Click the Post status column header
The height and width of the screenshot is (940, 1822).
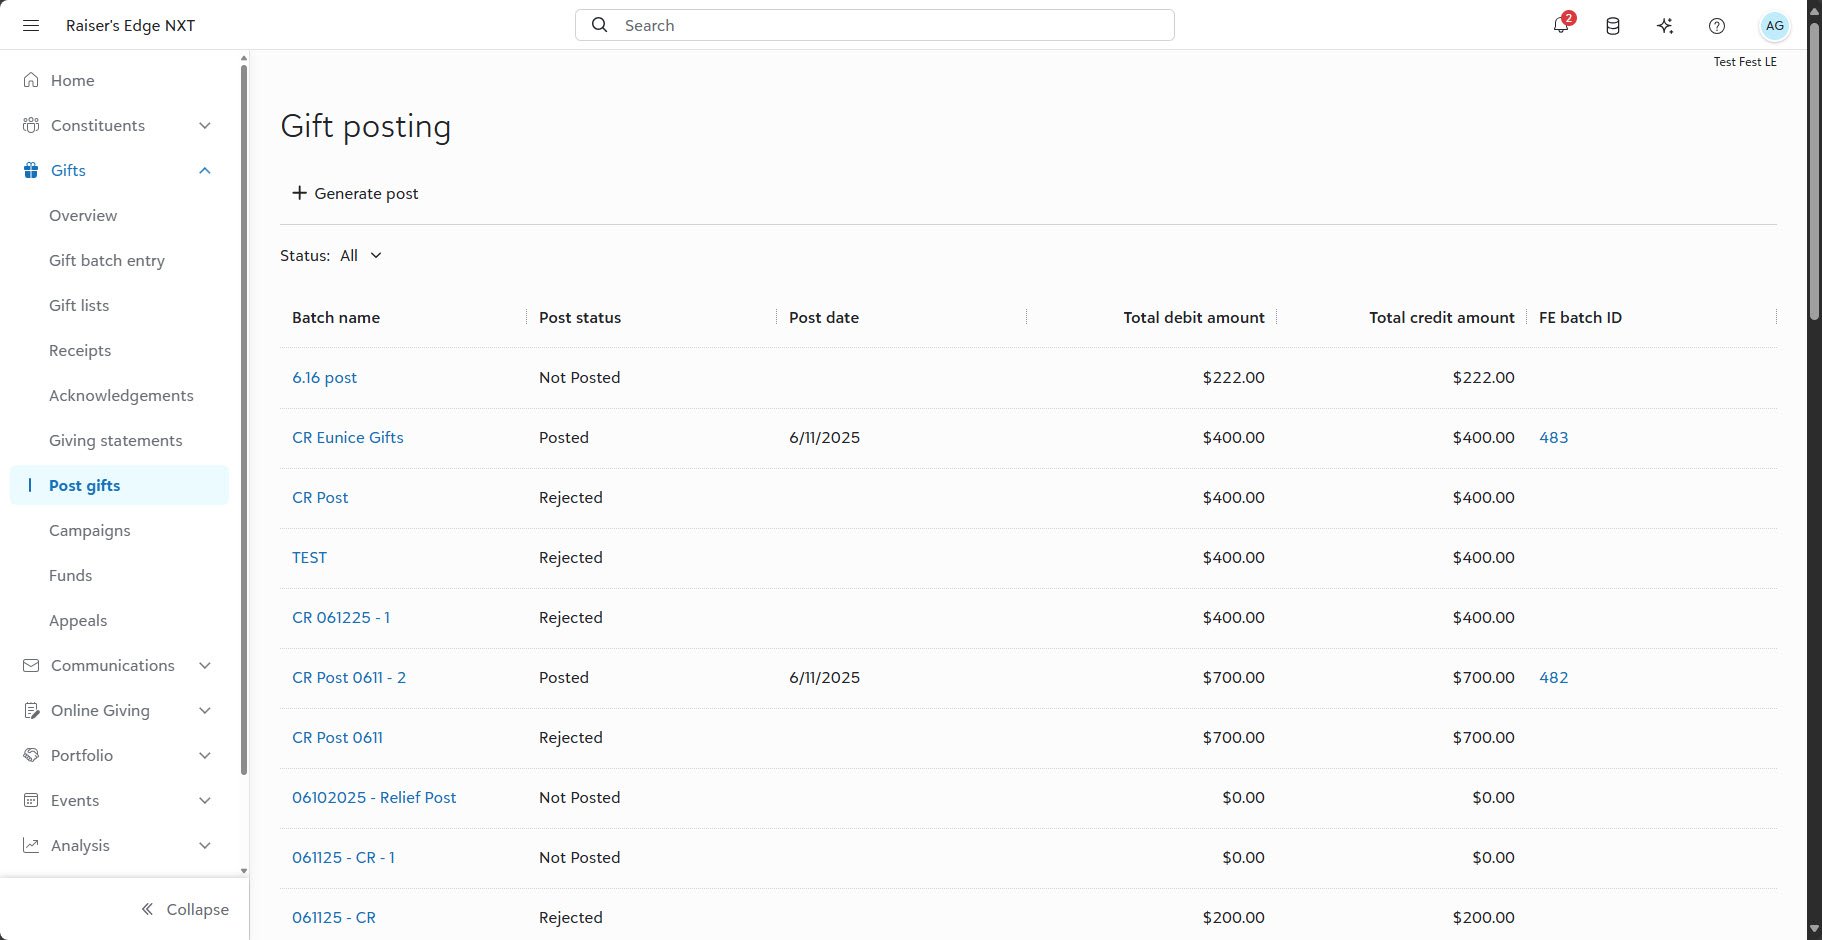[x=580, y=317]
